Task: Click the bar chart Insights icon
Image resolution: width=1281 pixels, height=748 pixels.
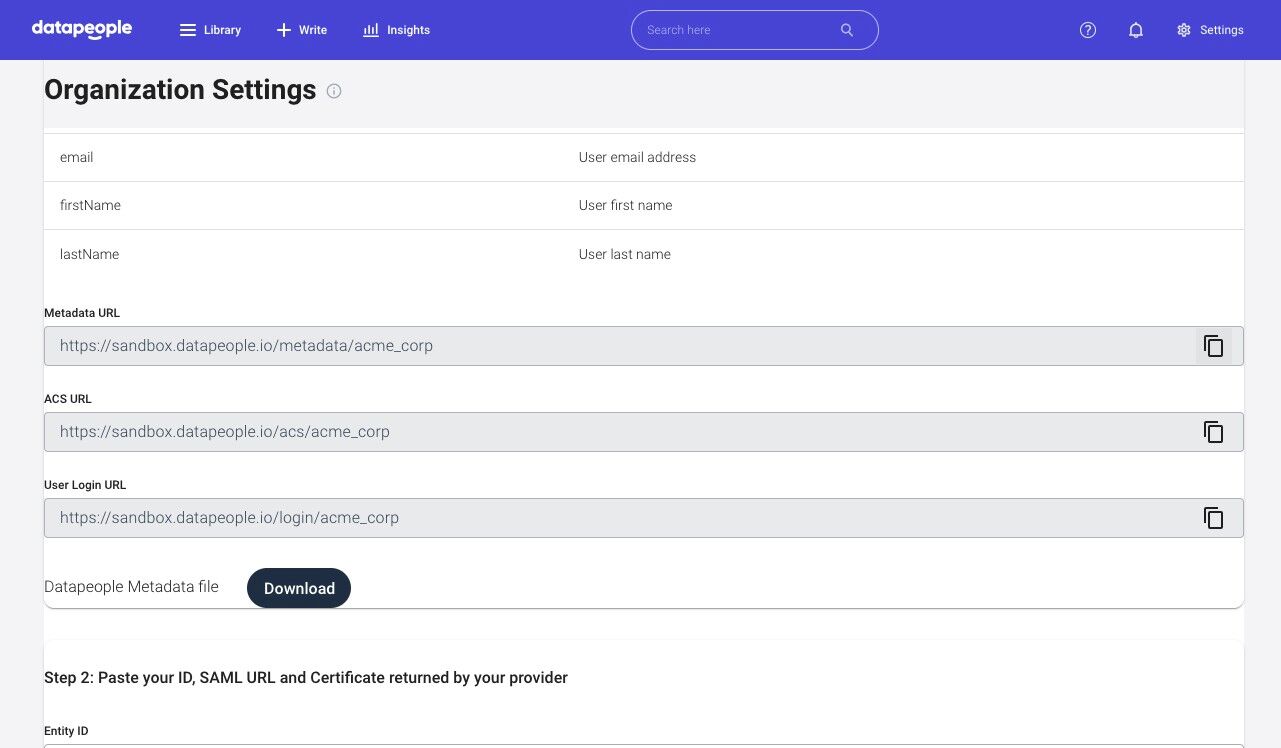Action: tap(371, 30)
